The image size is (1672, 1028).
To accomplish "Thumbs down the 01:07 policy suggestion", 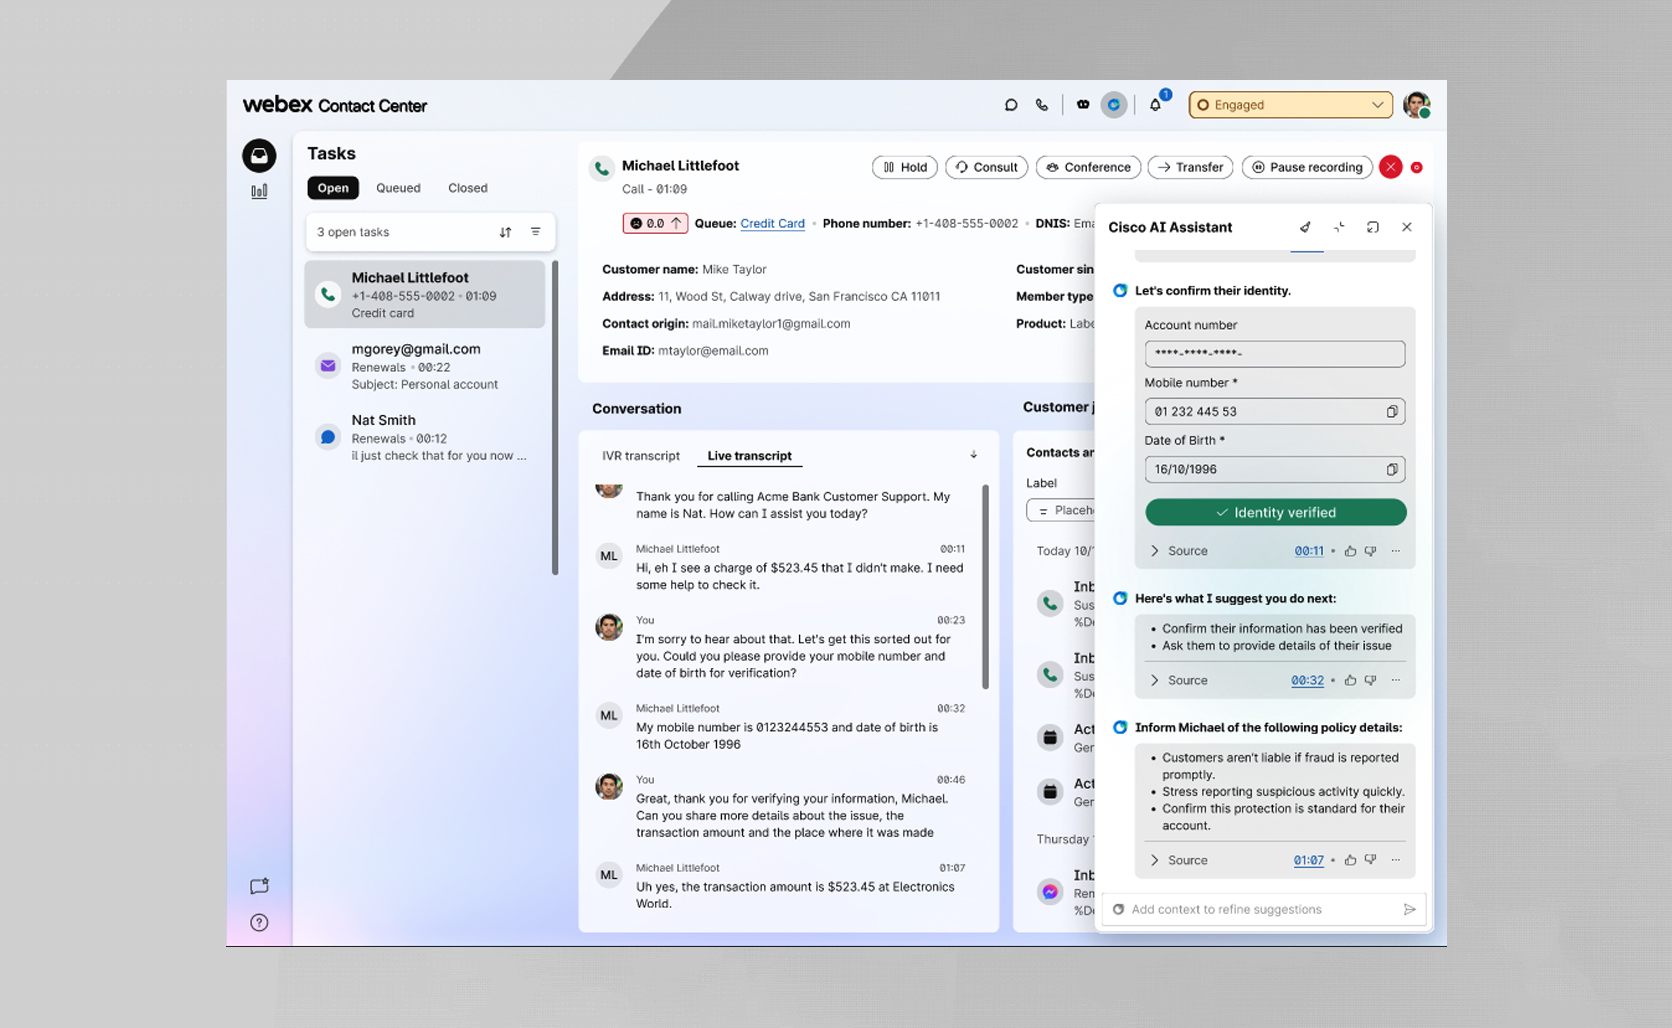I will [1371, 860].
